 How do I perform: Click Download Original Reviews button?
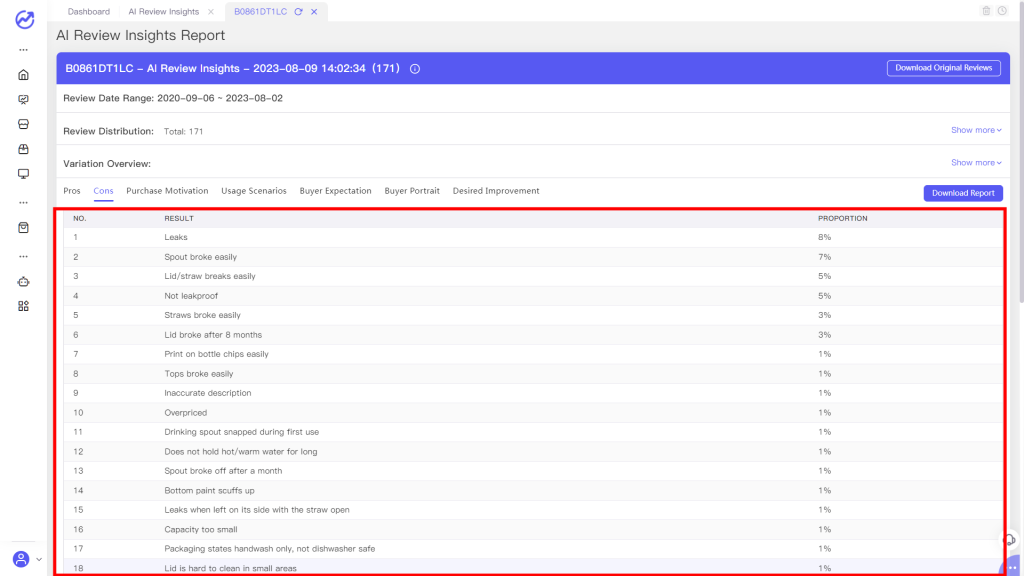(943, 68)
